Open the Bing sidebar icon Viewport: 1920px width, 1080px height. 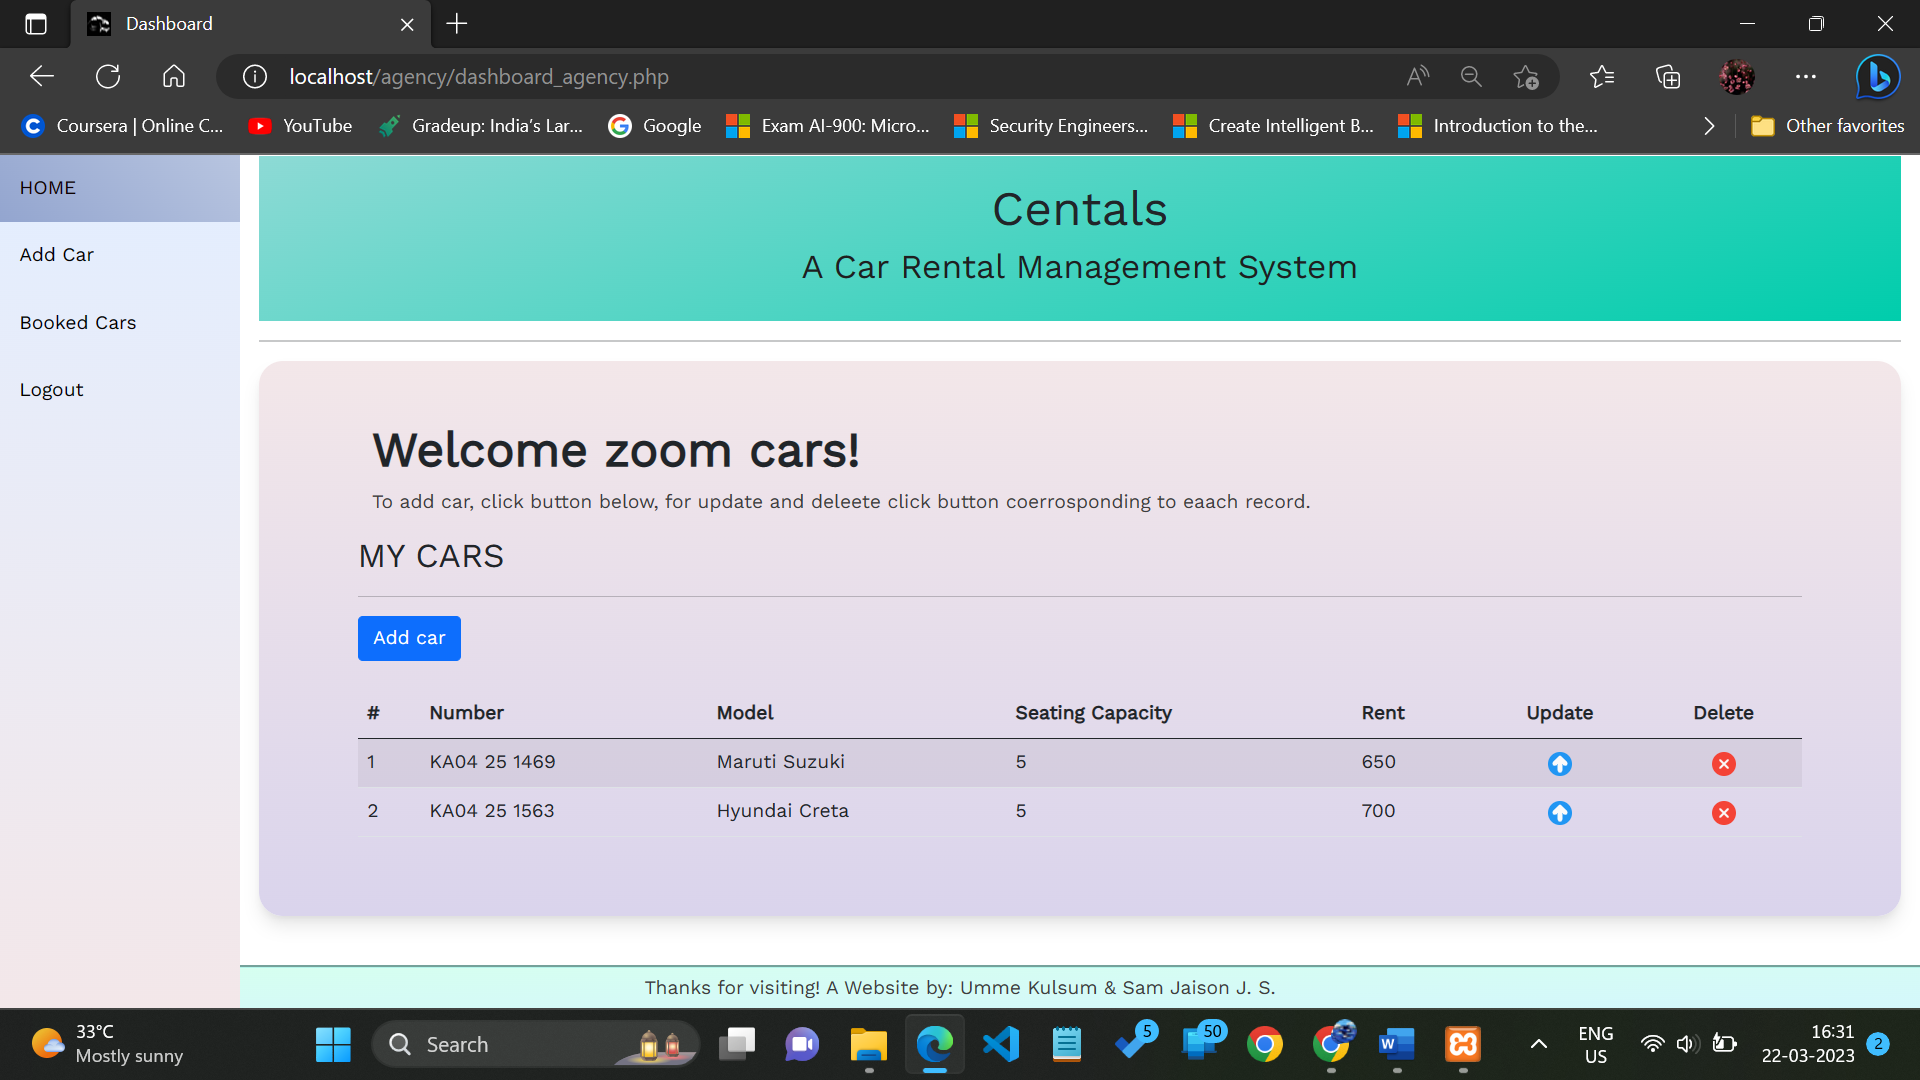coord(1877,77)
